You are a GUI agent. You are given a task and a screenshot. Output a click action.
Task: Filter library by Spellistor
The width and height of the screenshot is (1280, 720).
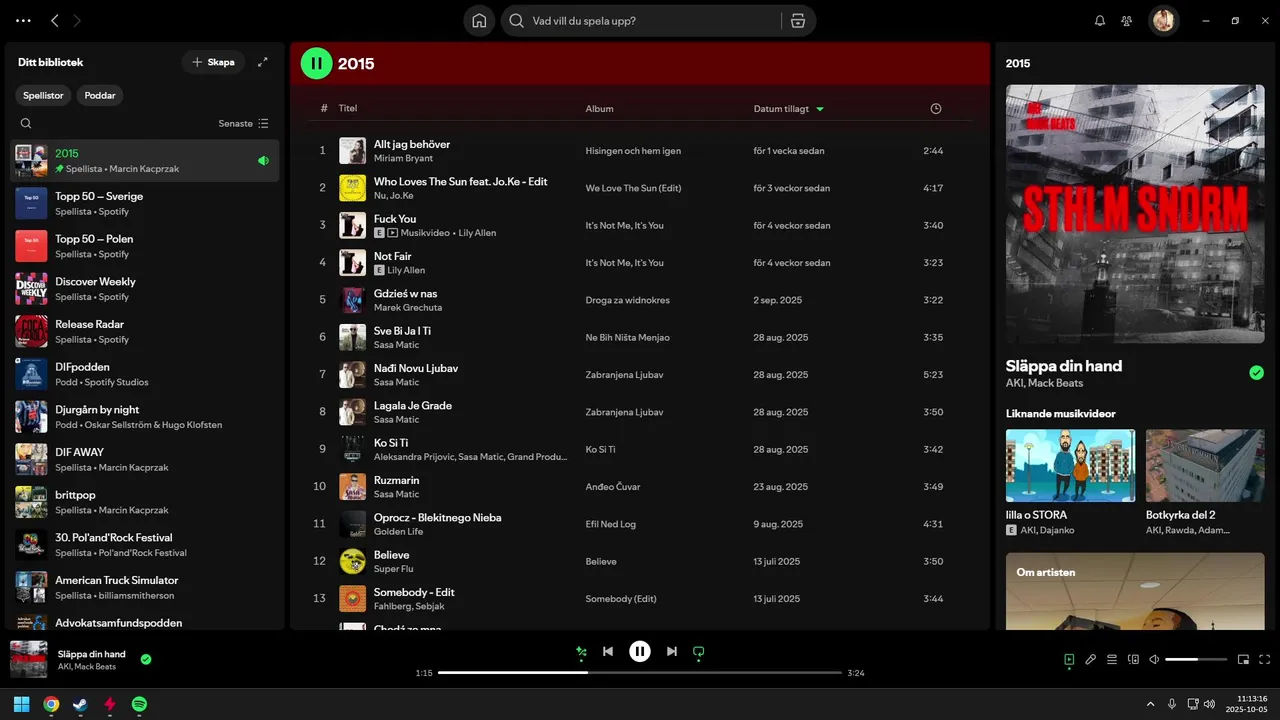(44, 96)
